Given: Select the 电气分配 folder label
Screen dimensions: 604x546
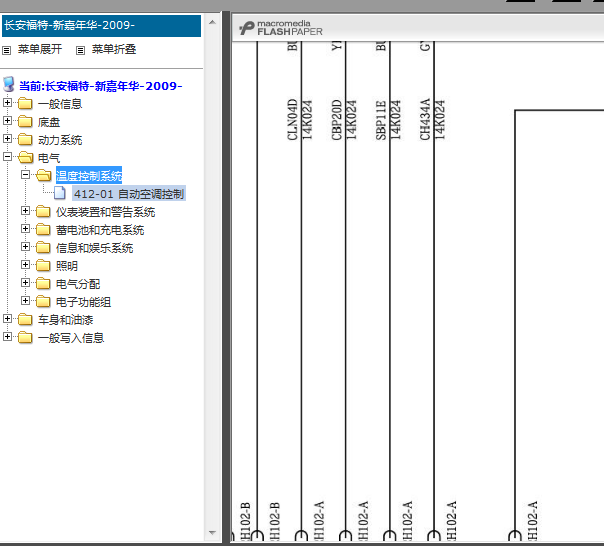Looking at the screenshot, I should tap(78, 284).
